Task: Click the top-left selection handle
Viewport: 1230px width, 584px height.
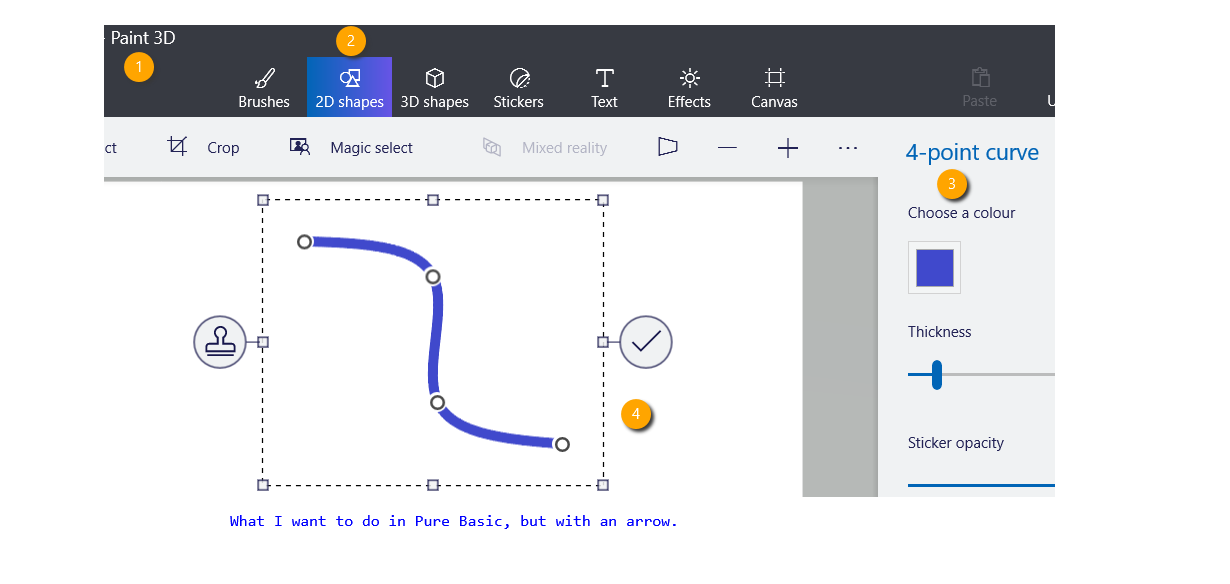Action: pos(263,200)
